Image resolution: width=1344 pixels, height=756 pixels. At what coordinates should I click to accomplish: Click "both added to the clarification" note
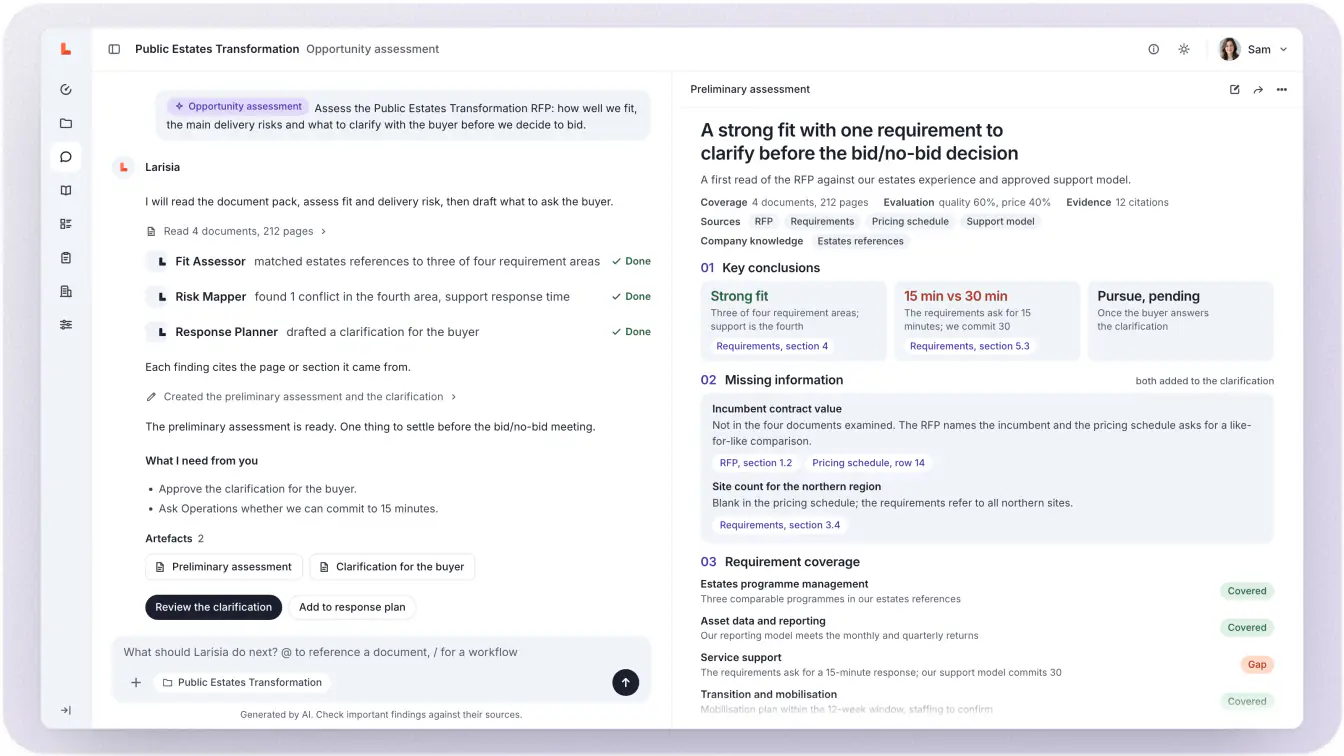point(1205,381)
